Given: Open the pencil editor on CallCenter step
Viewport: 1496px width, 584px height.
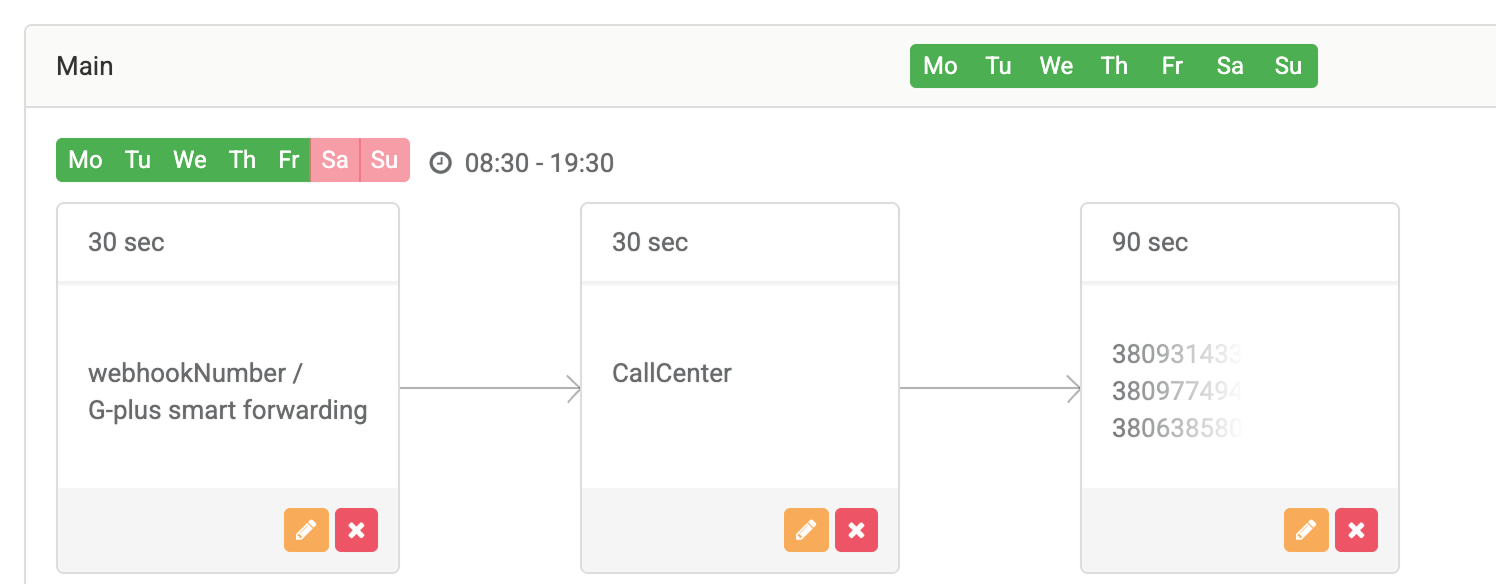Looking at the screenshot, I should (806, 530).
